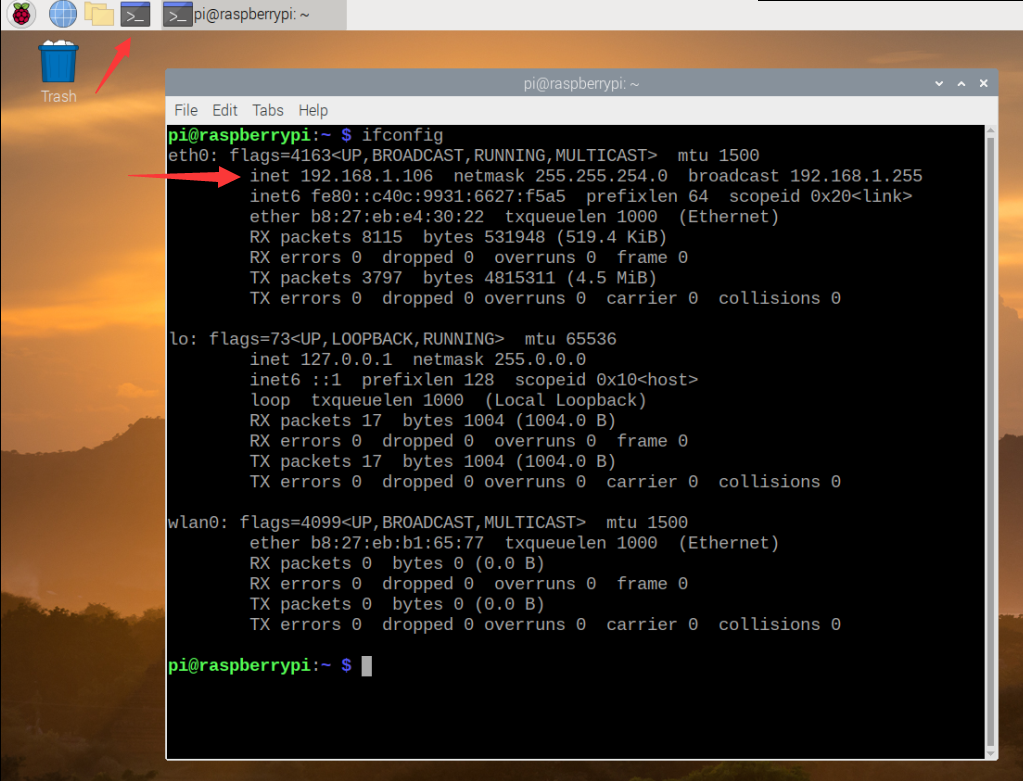Screen dimensions: 1023x781
Task: Open the File menu in terminal
Action: [186, 110]
